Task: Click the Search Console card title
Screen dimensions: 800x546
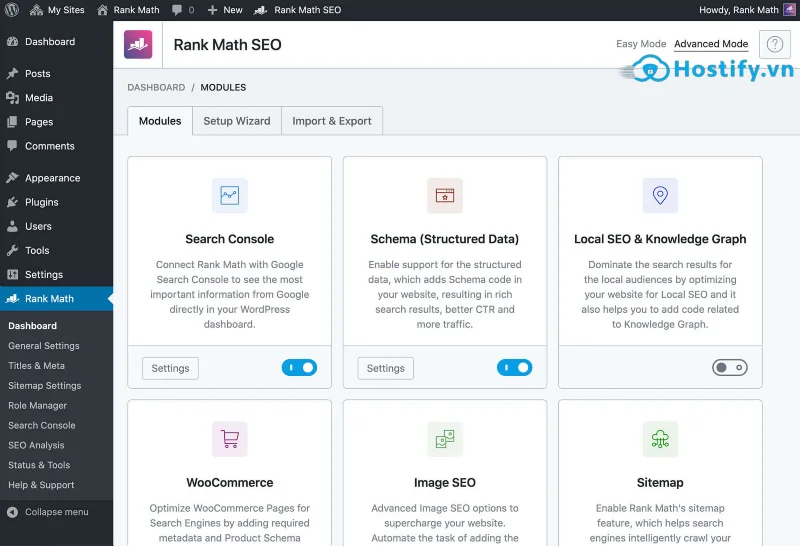Action: pyautogui.click(x=230, y=239)
